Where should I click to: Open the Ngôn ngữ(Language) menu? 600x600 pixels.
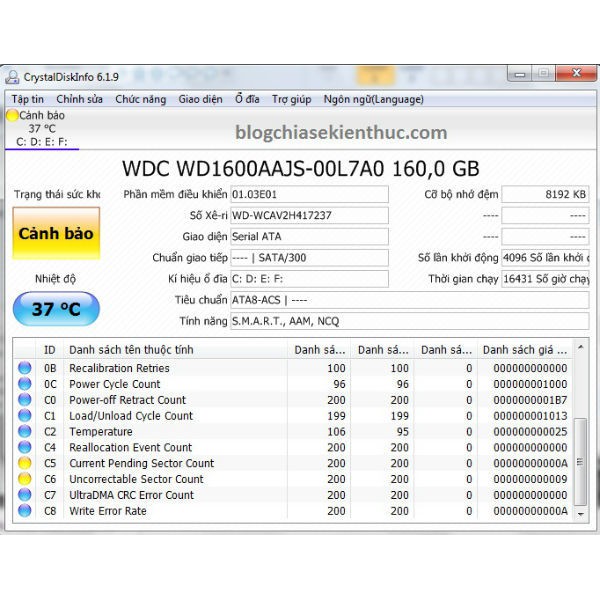[373, 99]
